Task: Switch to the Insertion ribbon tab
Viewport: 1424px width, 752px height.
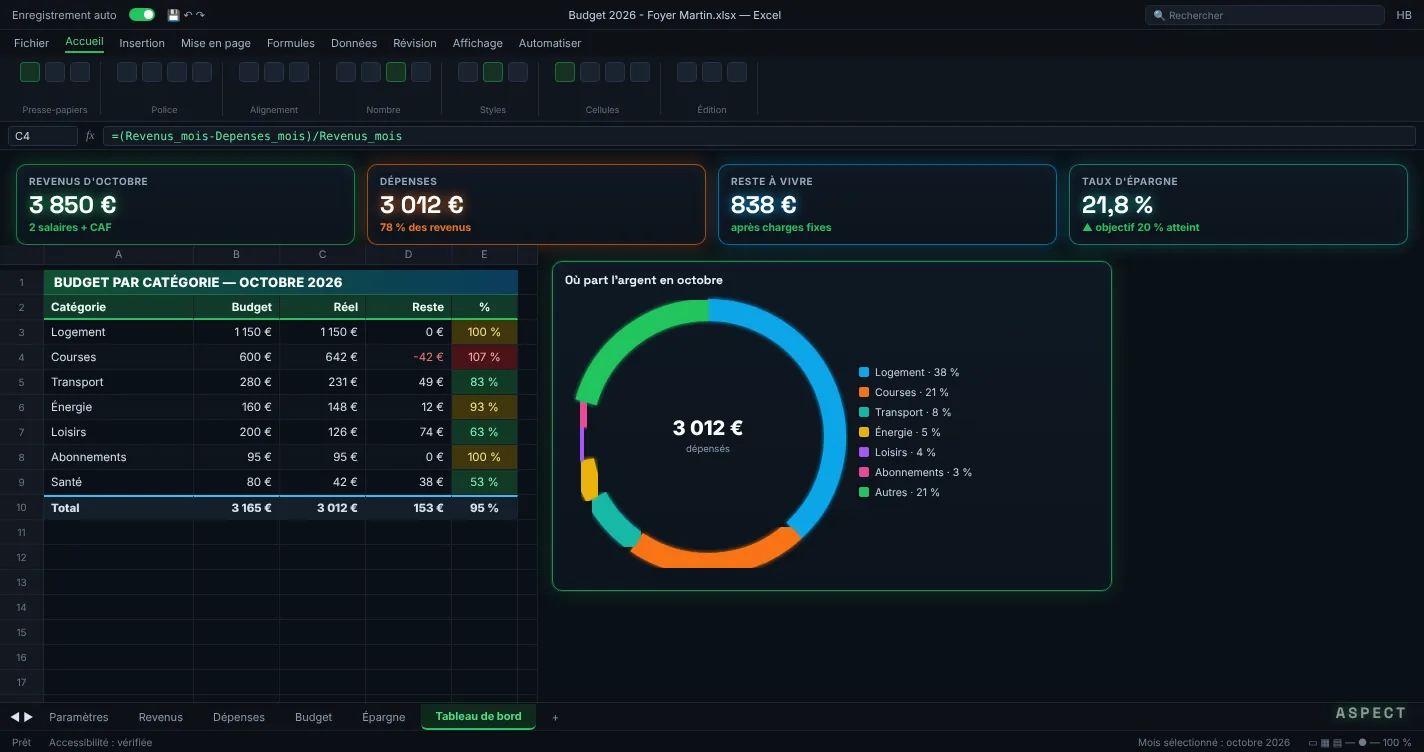Action: pos(142,43)
